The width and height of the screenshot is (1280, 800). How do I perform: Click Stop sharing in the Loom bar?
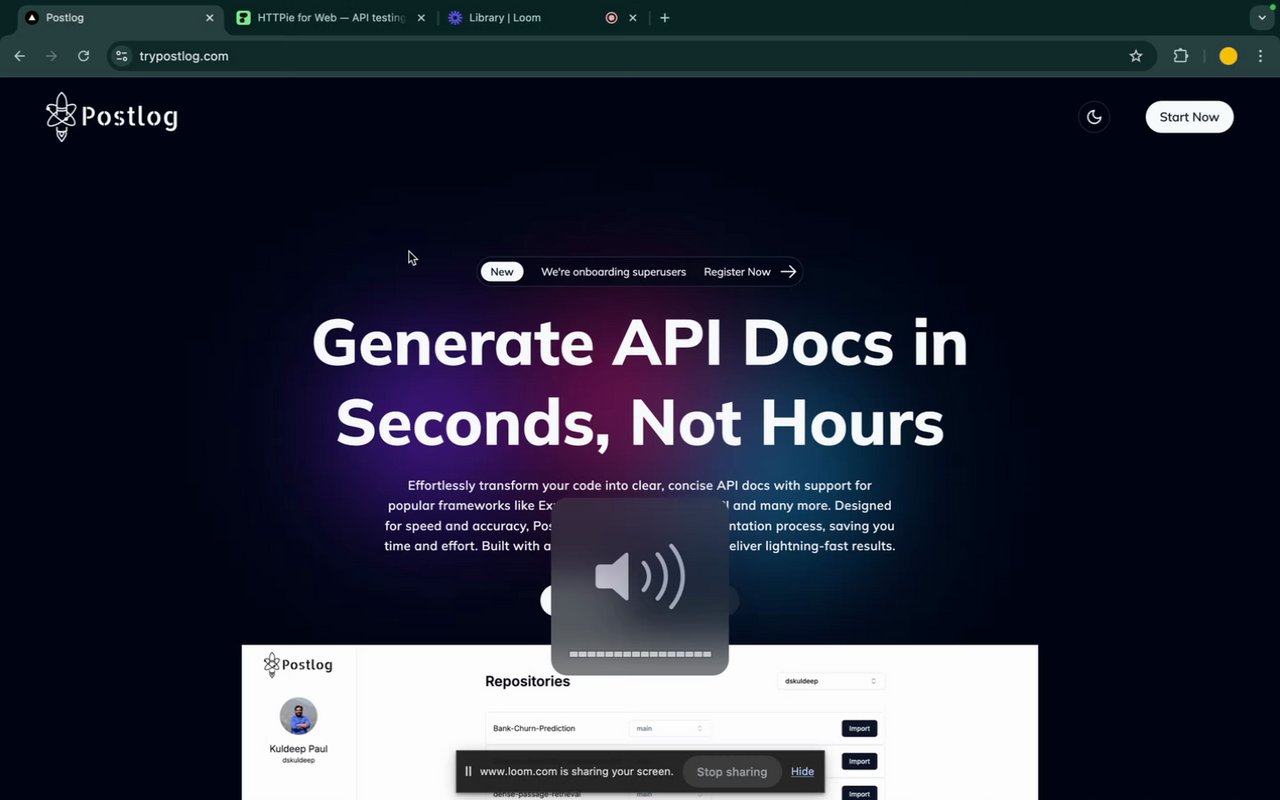732,771
